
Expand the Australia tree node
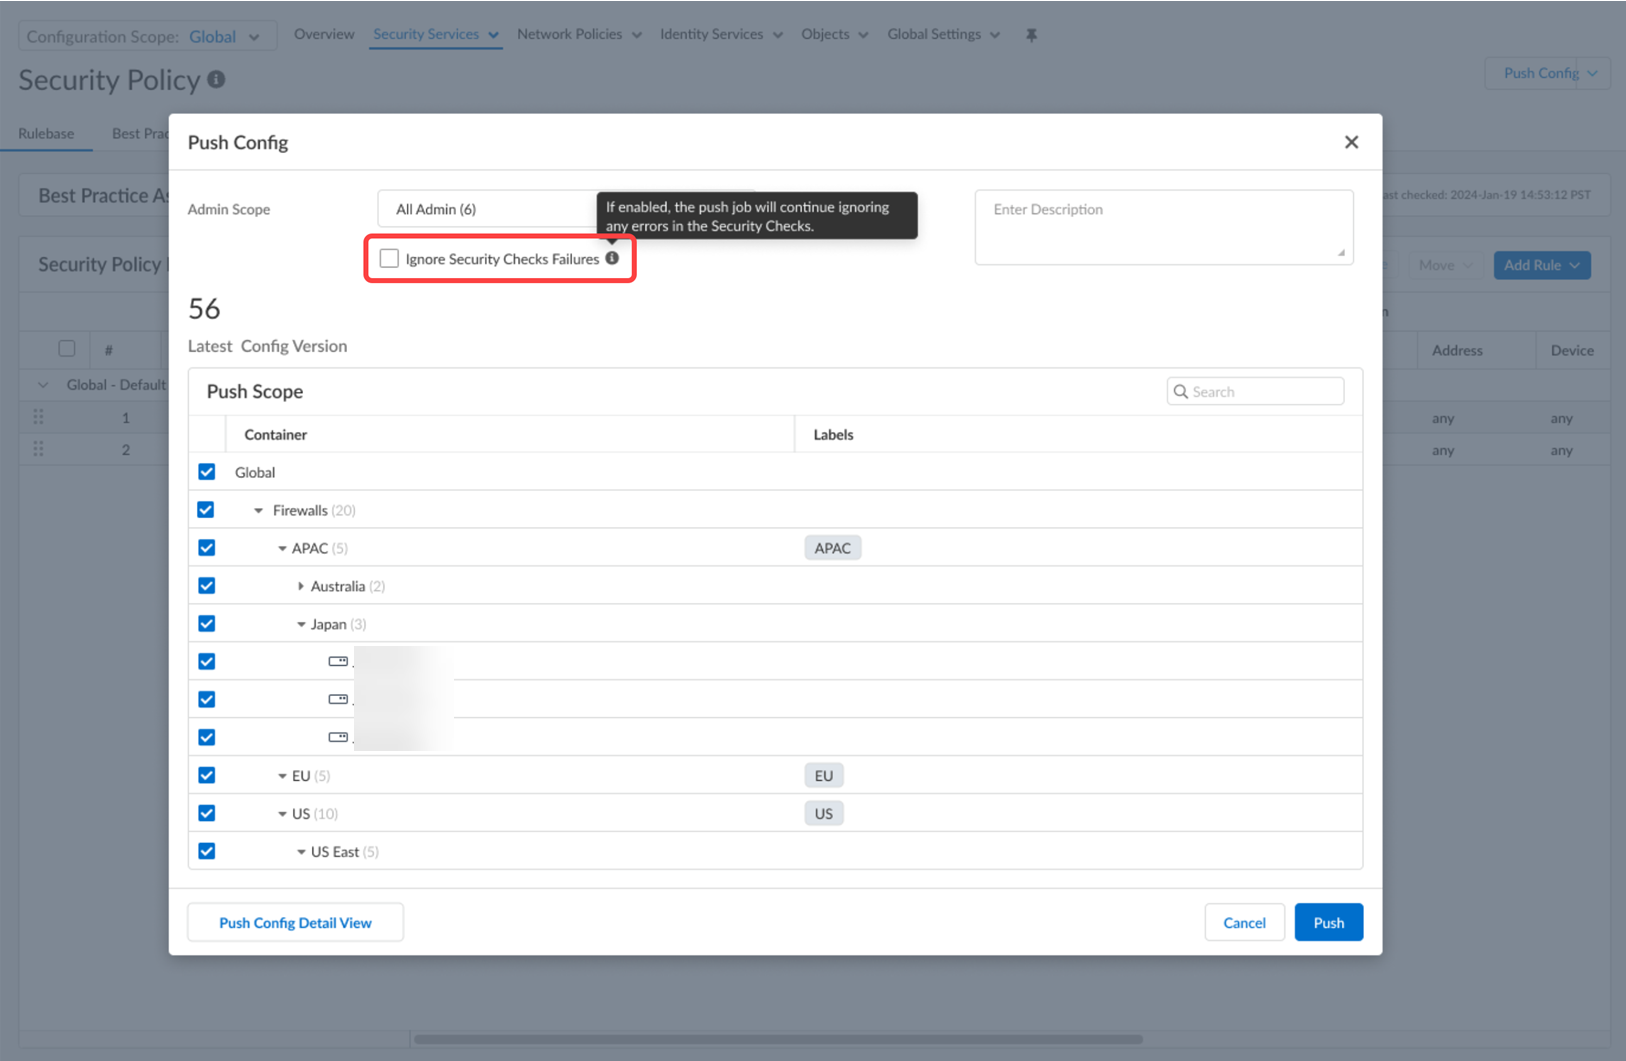[x=300, y=586]
